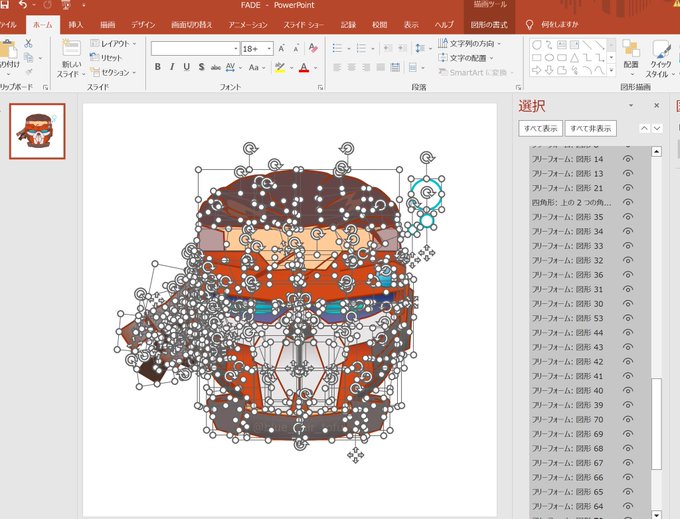Click New Slide (新しいスライド) icon
The height and width of the screenshot is (519, 680).
pos(72,48)
